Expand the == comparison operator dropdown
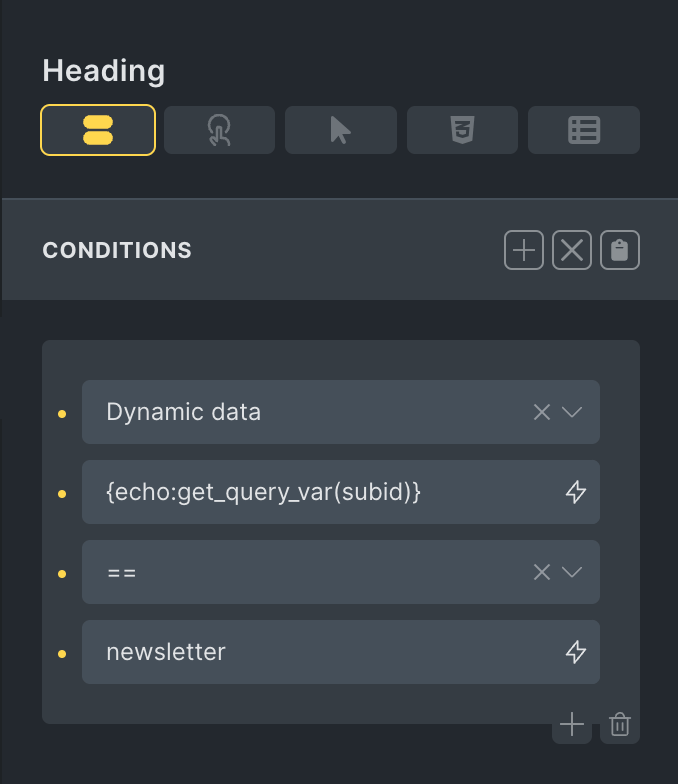This screenshot has height=784, width=678. [572, 572]
